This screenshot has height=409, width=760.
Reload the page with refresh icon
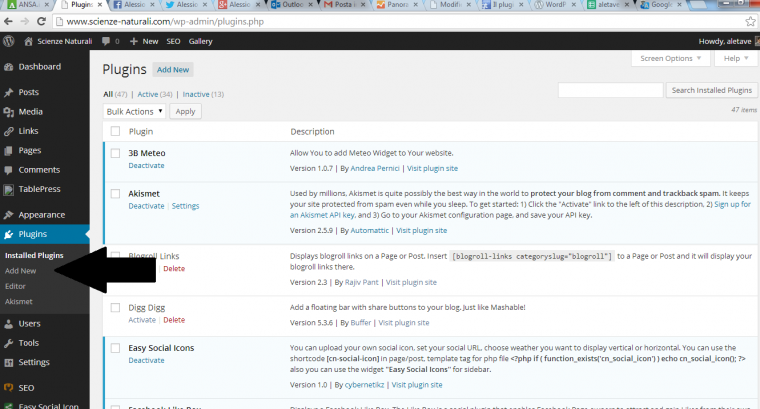41,21
